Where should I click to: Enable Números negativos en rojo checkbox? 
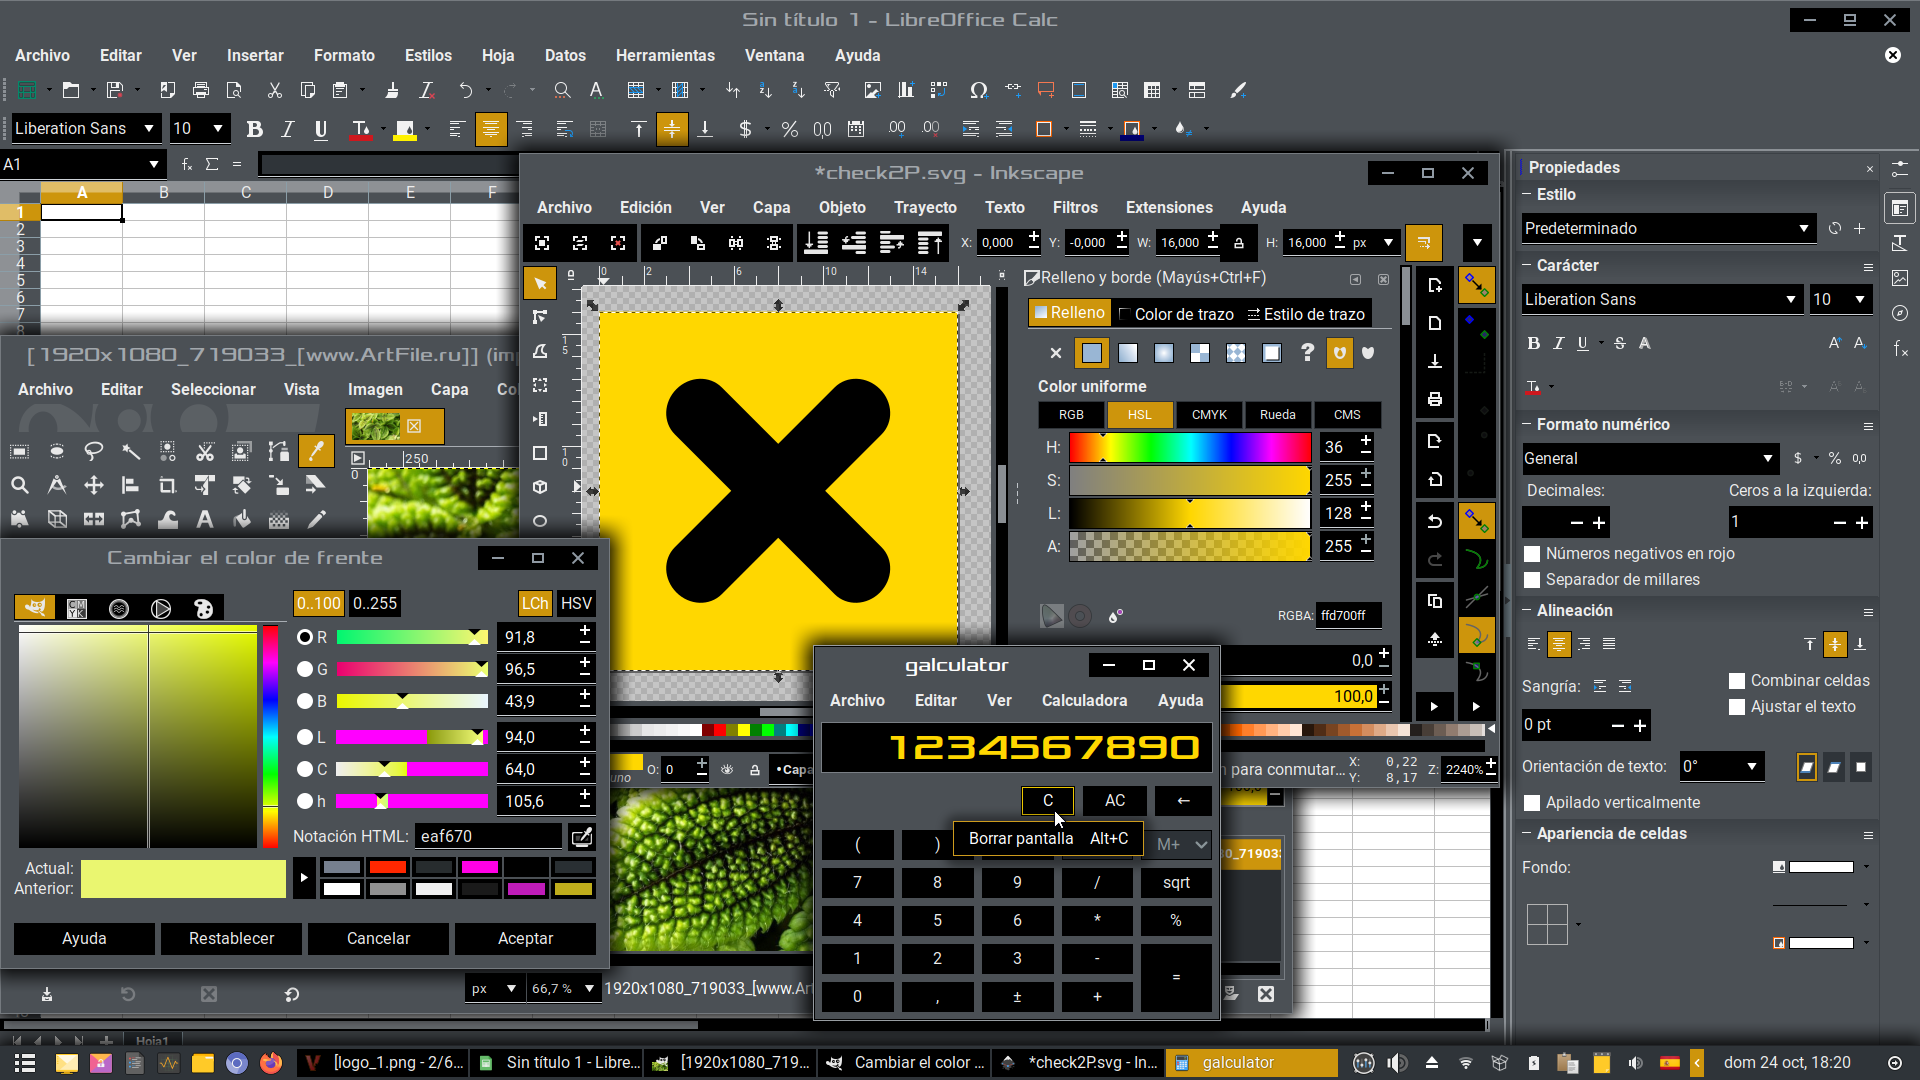pyautogui.click(x=1531, y=554)
